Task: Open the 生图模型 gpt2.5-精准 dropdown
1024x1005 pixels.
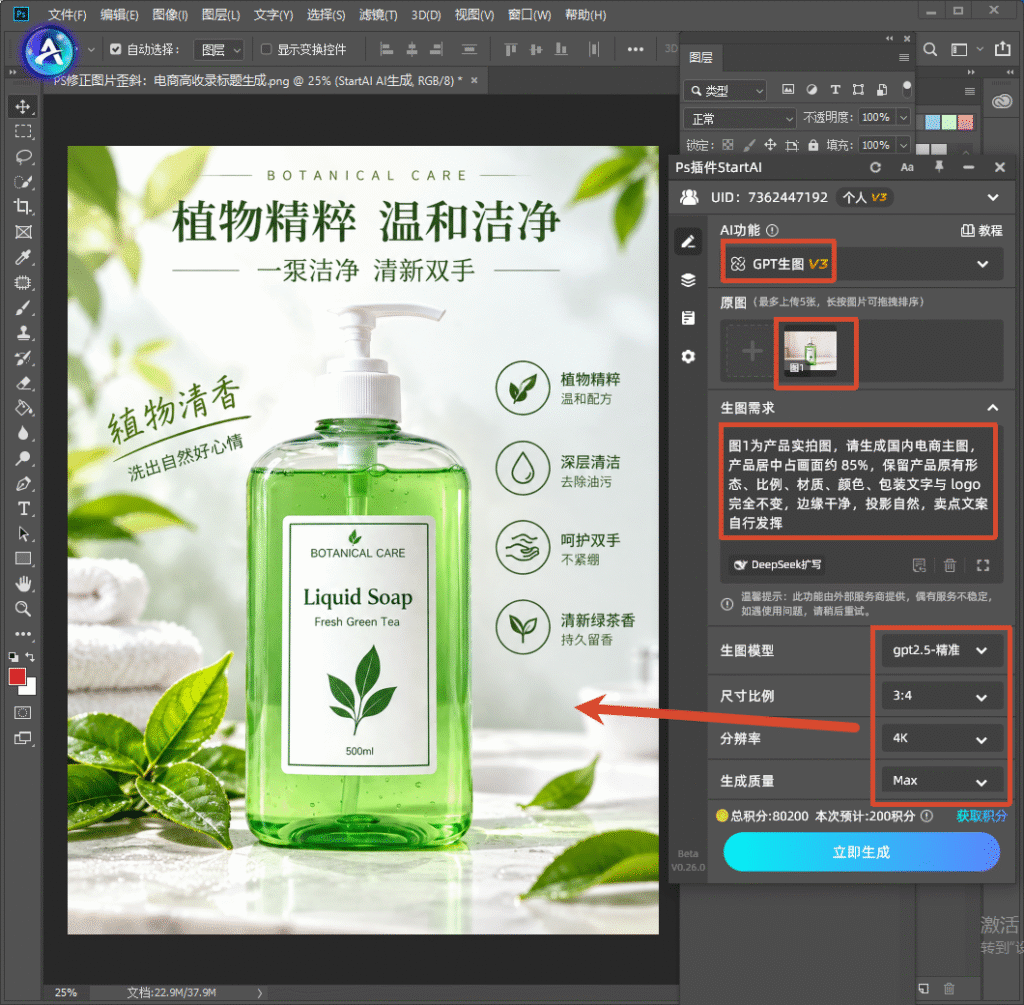Action: tap(941, 650)
